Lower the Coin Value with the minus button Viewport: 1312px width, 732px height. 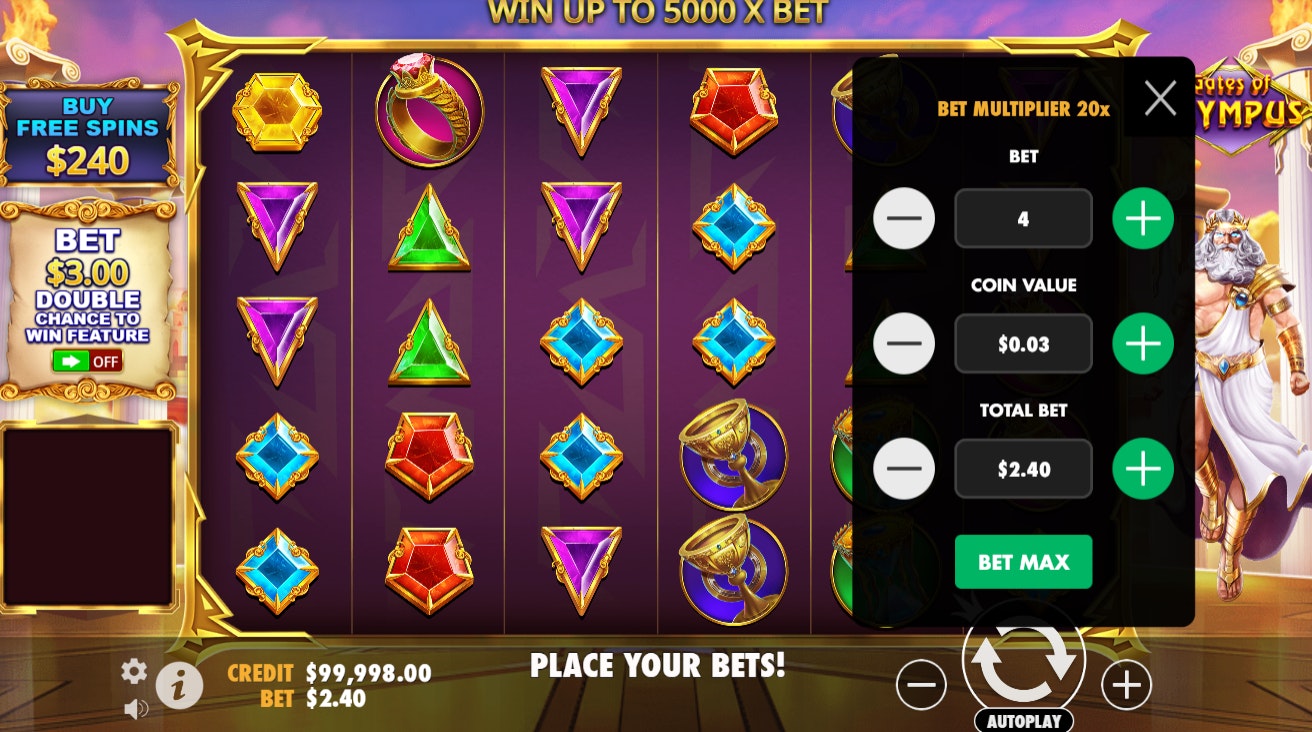pyautogui.click(x=904, y=343)
